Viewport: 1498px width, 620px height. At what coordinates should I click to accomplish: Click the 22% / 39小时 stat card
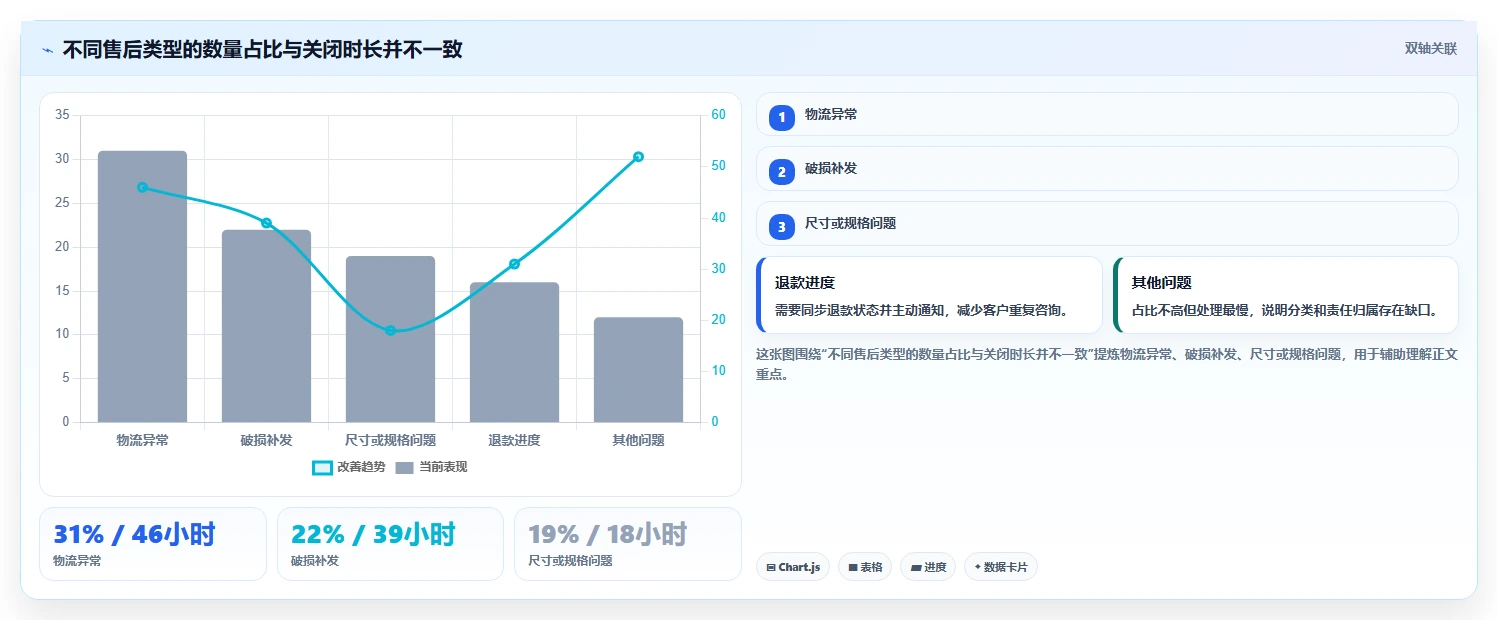point(390,544)
